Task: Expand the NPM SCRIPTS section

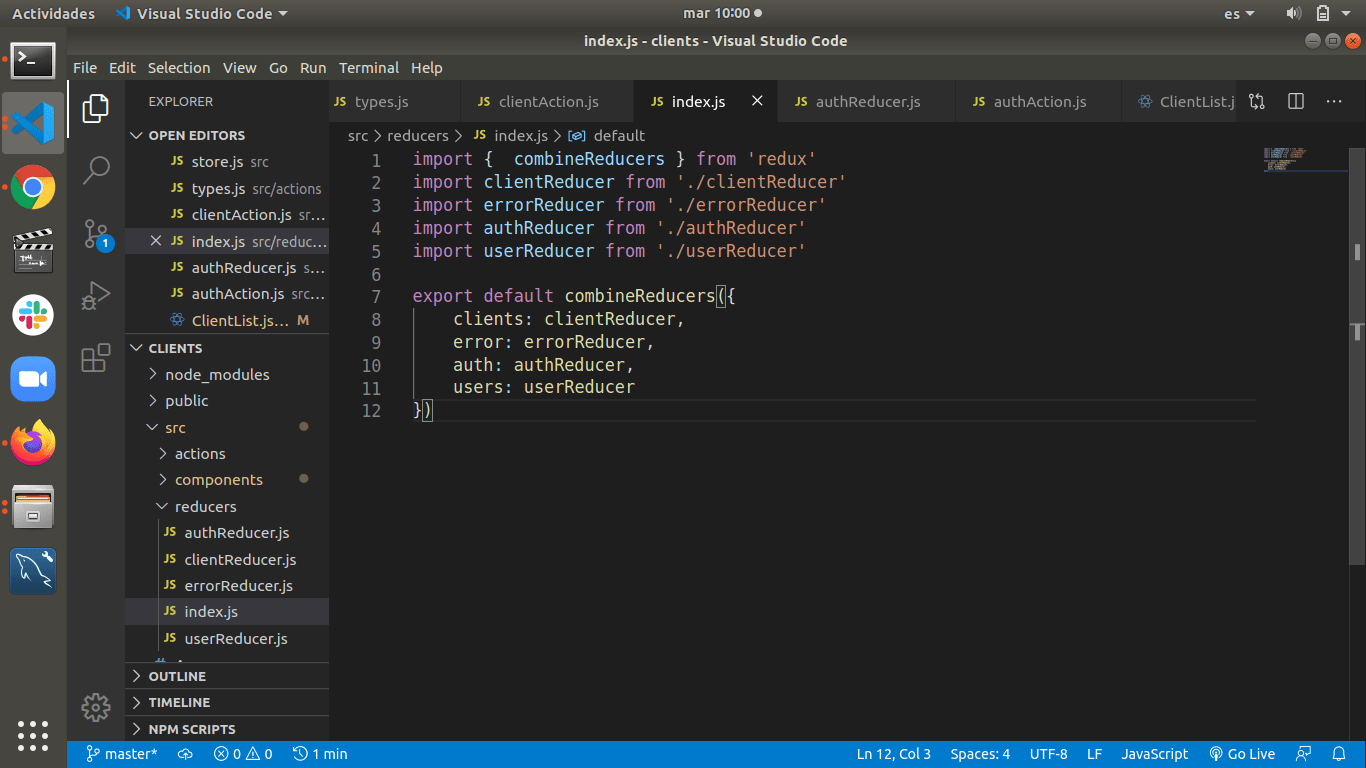Action: pos(192,729)
